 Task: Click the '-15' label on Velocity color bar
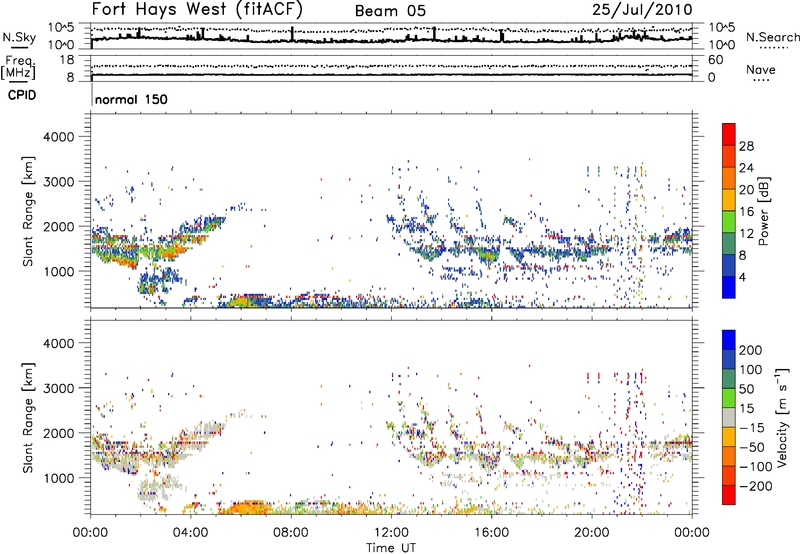click(751, 428)
